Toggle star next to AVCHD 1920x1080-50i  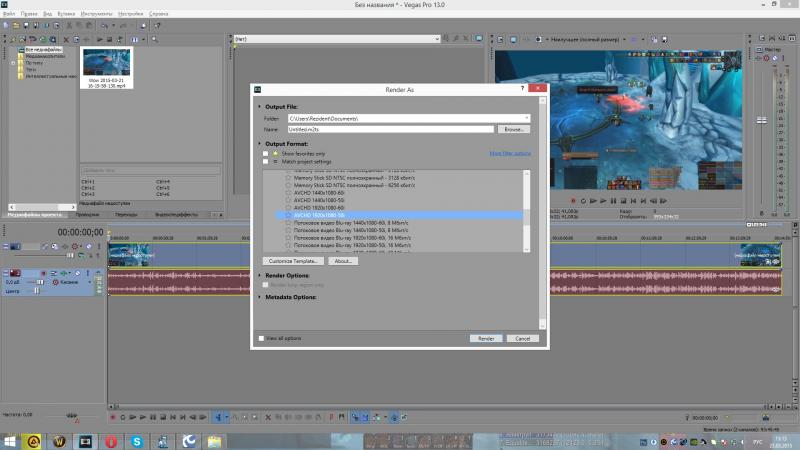[288, 215]
